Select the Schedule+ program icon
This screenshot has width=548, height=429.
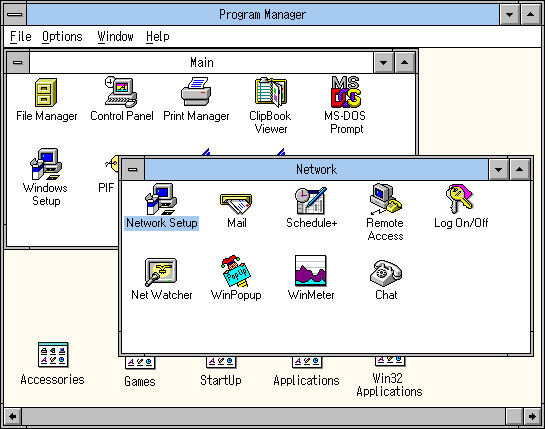click(x=311, y=201)
